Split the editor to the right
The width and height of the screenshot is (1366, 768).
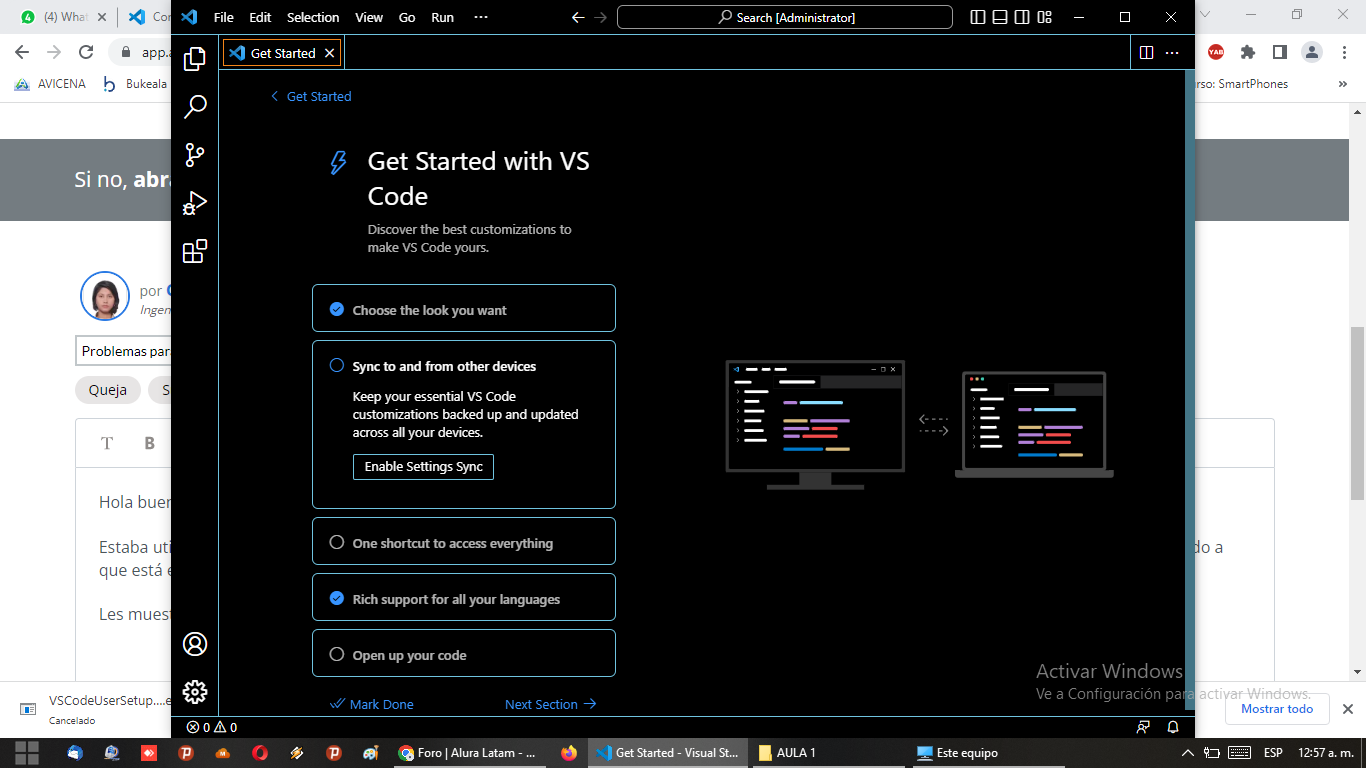[1147, 53]
